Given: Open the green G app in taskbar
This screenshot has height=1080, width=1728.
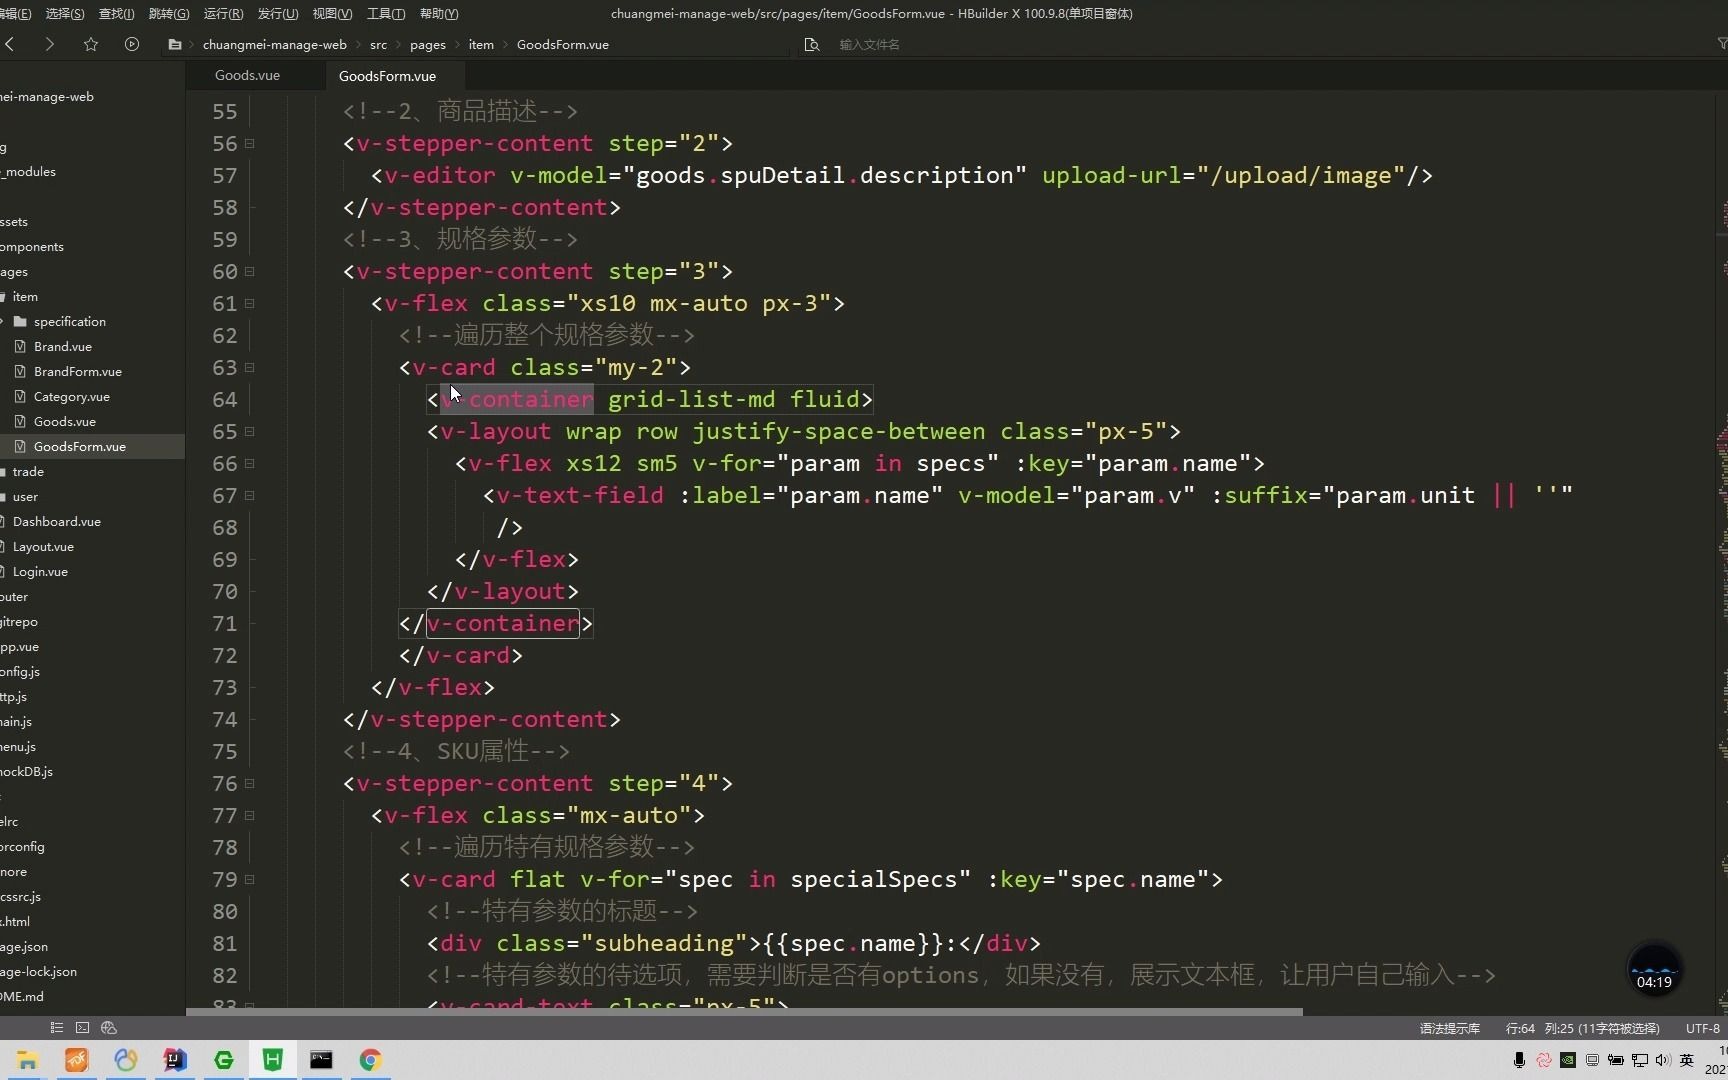Looking at the screenshot, I should 223,1060.
